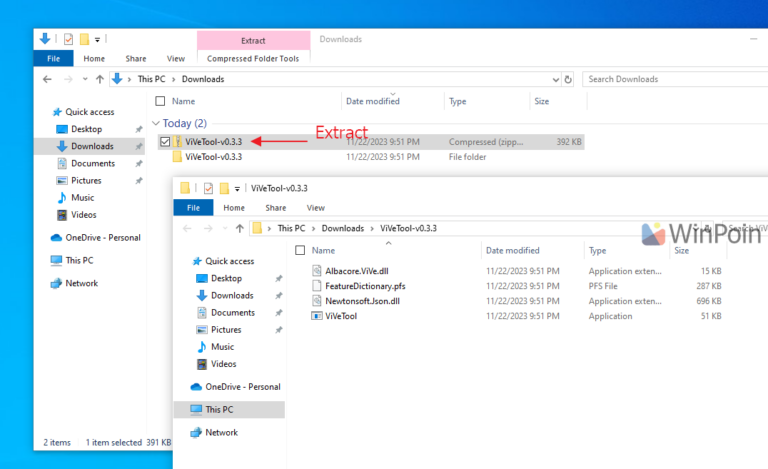
Task: Select Newtonsoft.Json.dll file
Action: coord(362,302)
